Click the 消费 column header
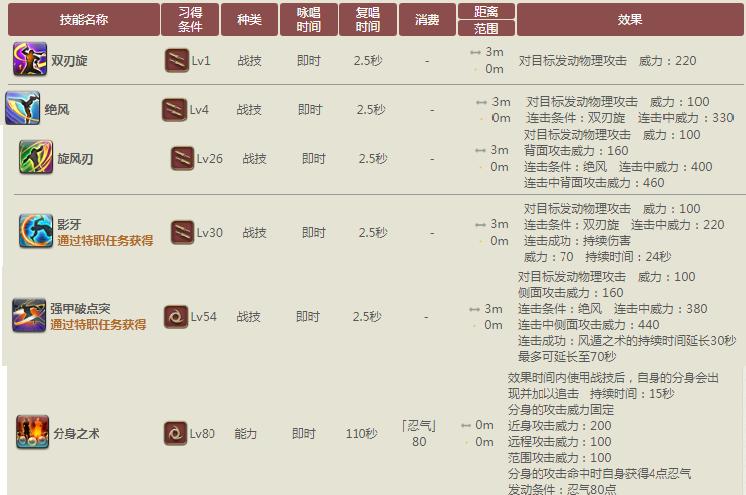Viewport: 746px width, 495px height. [x=427, y=20]
